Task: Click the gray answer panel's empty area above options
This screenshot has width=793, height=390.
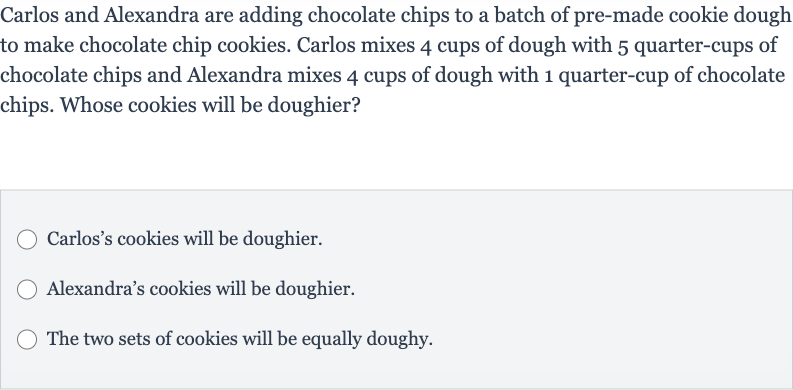Action: pyautogui.click(x=396, y=208)
